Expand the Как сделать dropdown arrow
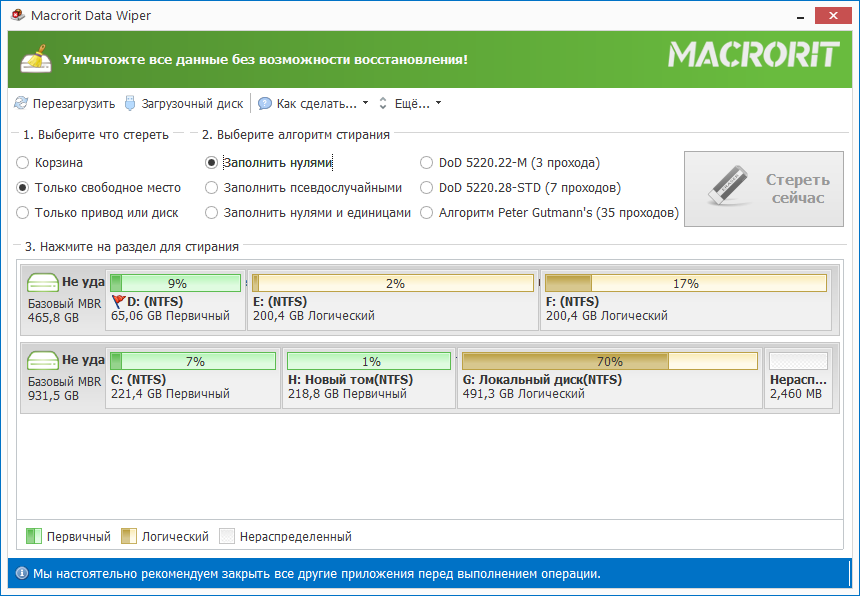 [365, 103]
